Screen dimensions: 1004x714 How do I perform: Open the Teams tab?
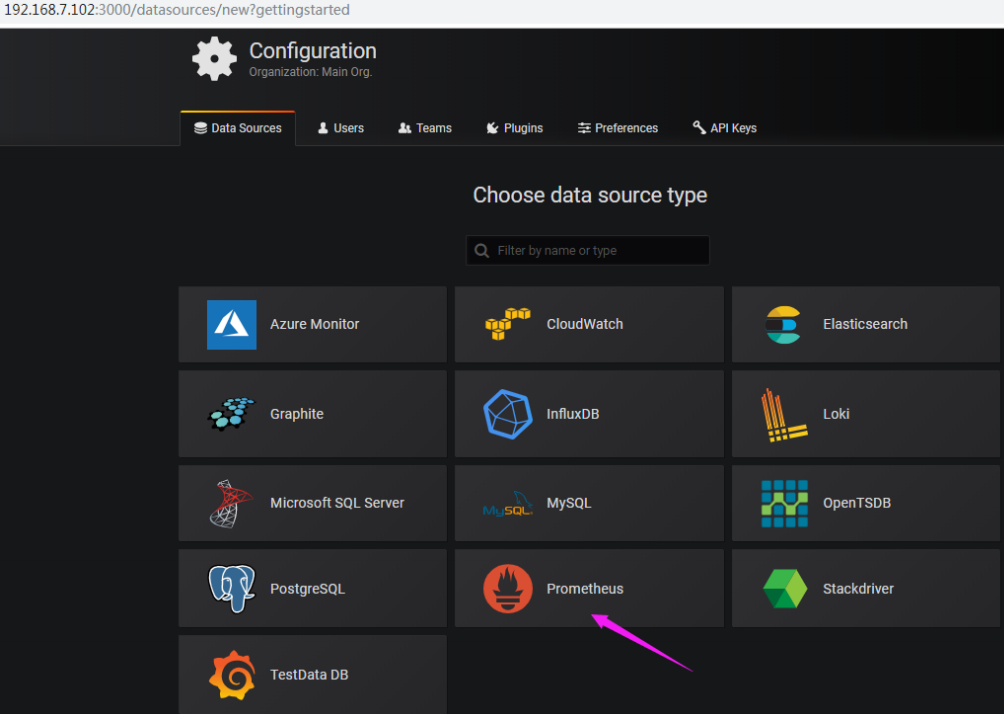click(x=425, y=128)
